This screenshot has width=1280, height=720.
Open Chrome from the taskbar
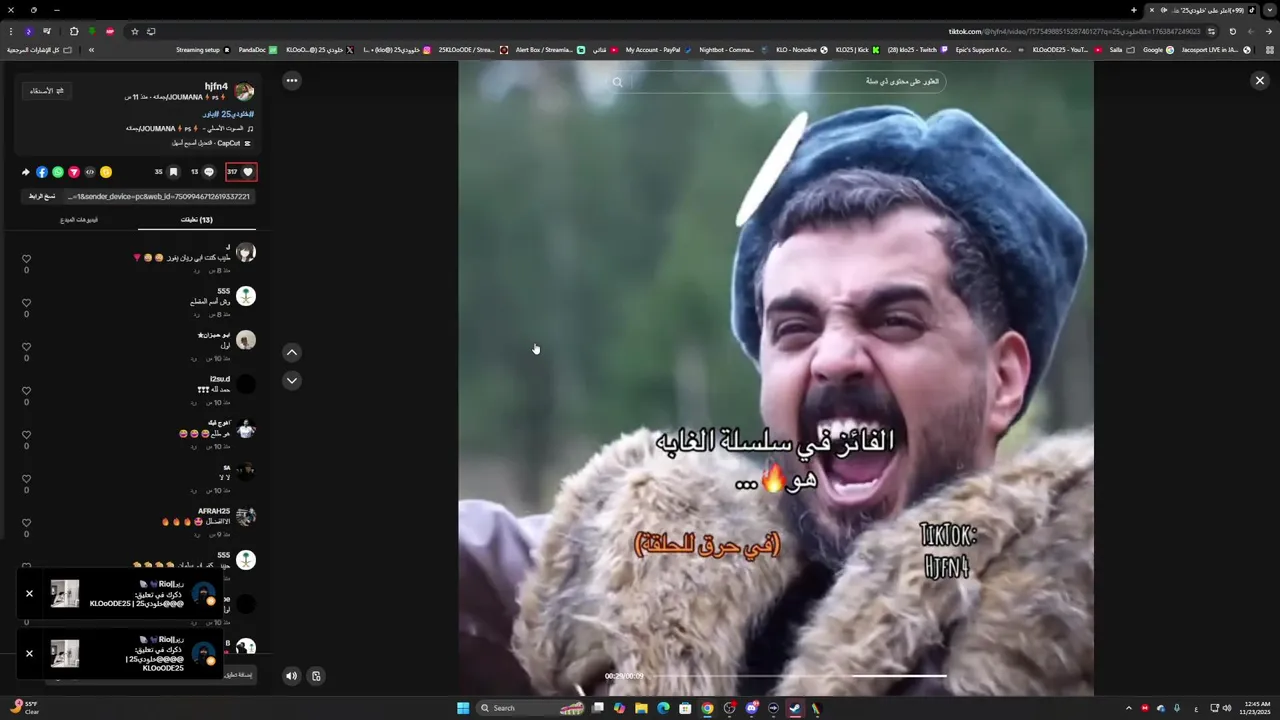(707, 708)
